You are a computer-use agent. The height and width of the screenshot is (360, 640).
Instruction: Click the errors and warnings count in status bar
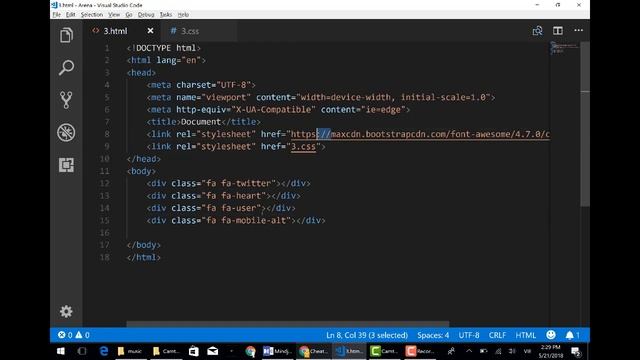click(73, 335)
